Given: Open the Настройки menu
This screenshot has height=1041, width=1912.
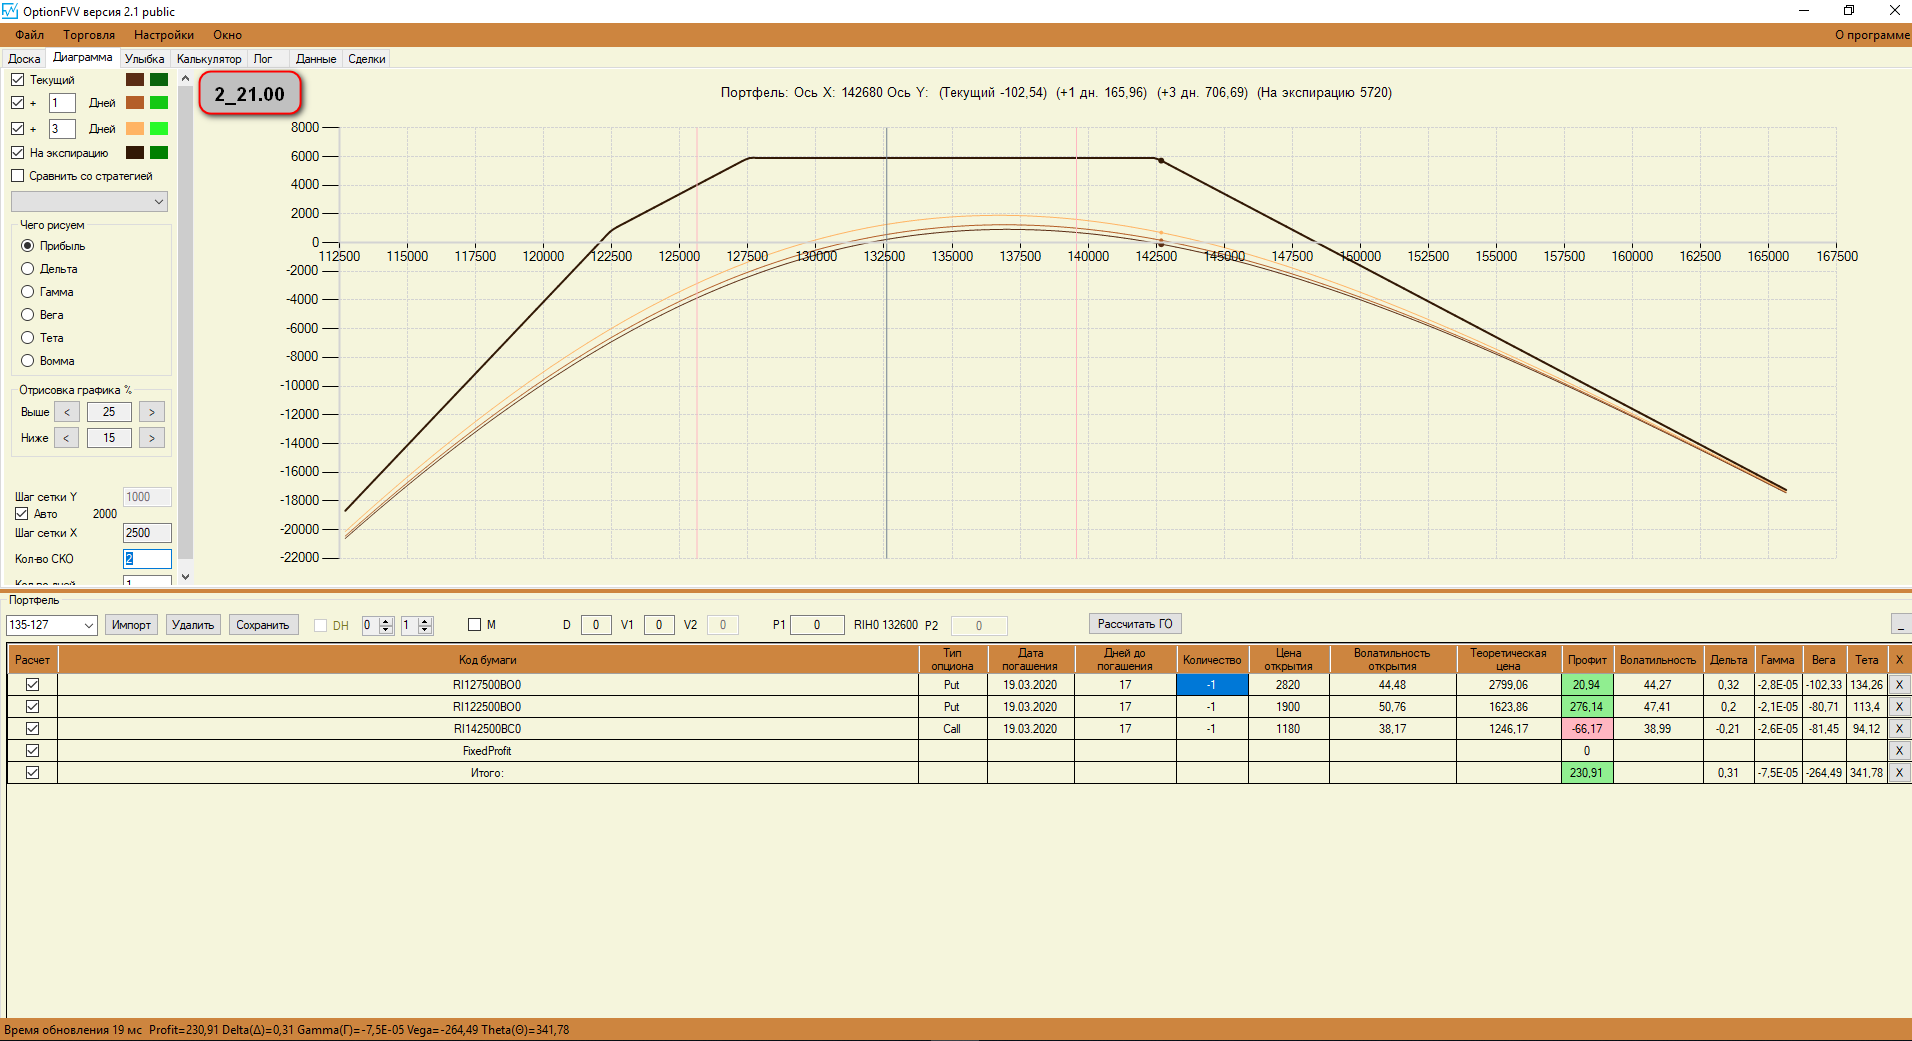Looking at the screenshot, I should [x=164, y=35].
